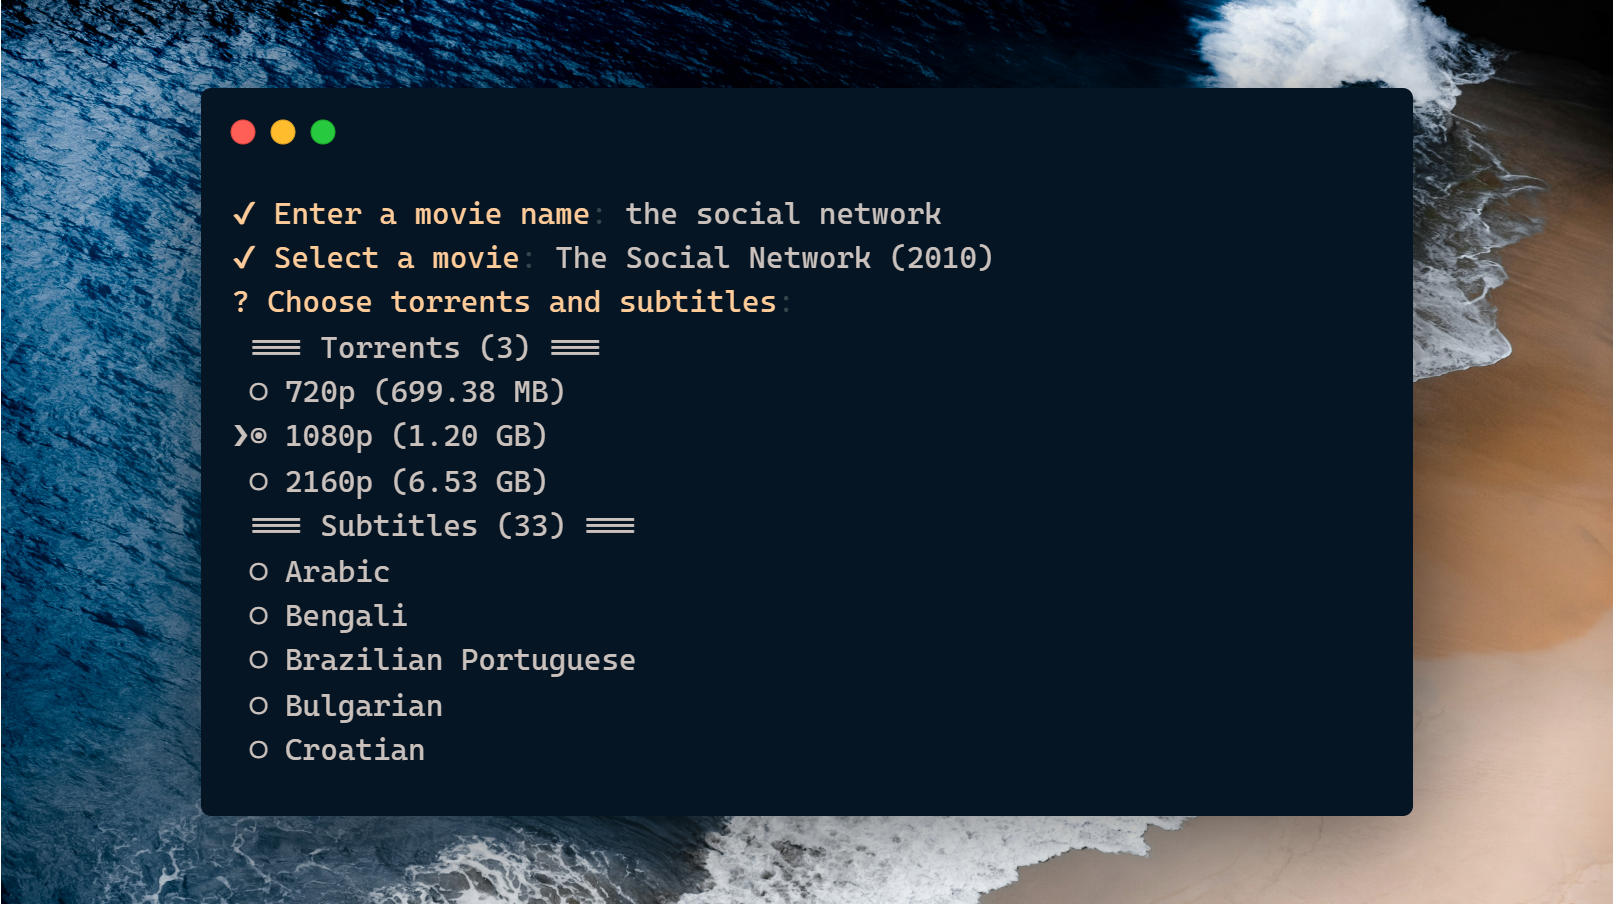
Task: Select the Arabic subtitle radio
Action: click(x=258, y=572)
